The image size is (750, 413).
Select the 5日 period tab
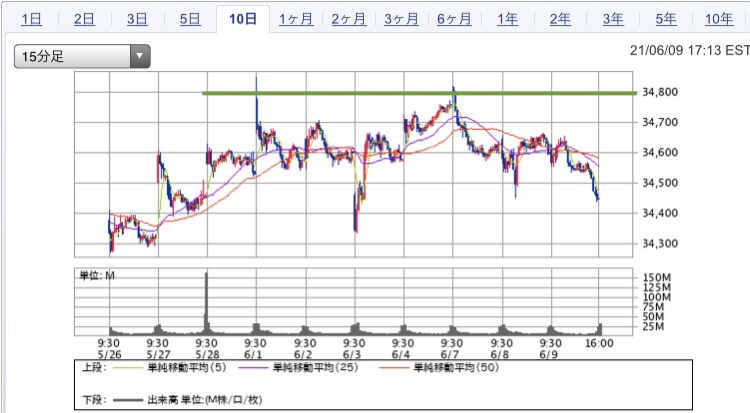(x=190, y=19)
